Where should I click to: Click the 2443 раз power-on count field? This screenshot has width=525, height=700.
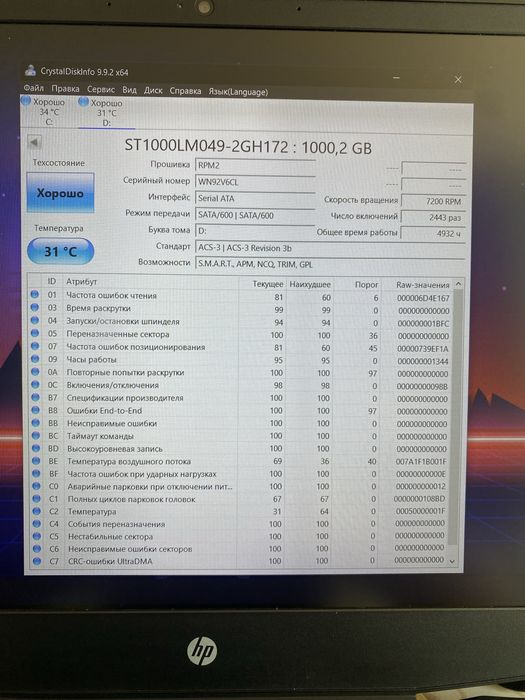point(433,217)
